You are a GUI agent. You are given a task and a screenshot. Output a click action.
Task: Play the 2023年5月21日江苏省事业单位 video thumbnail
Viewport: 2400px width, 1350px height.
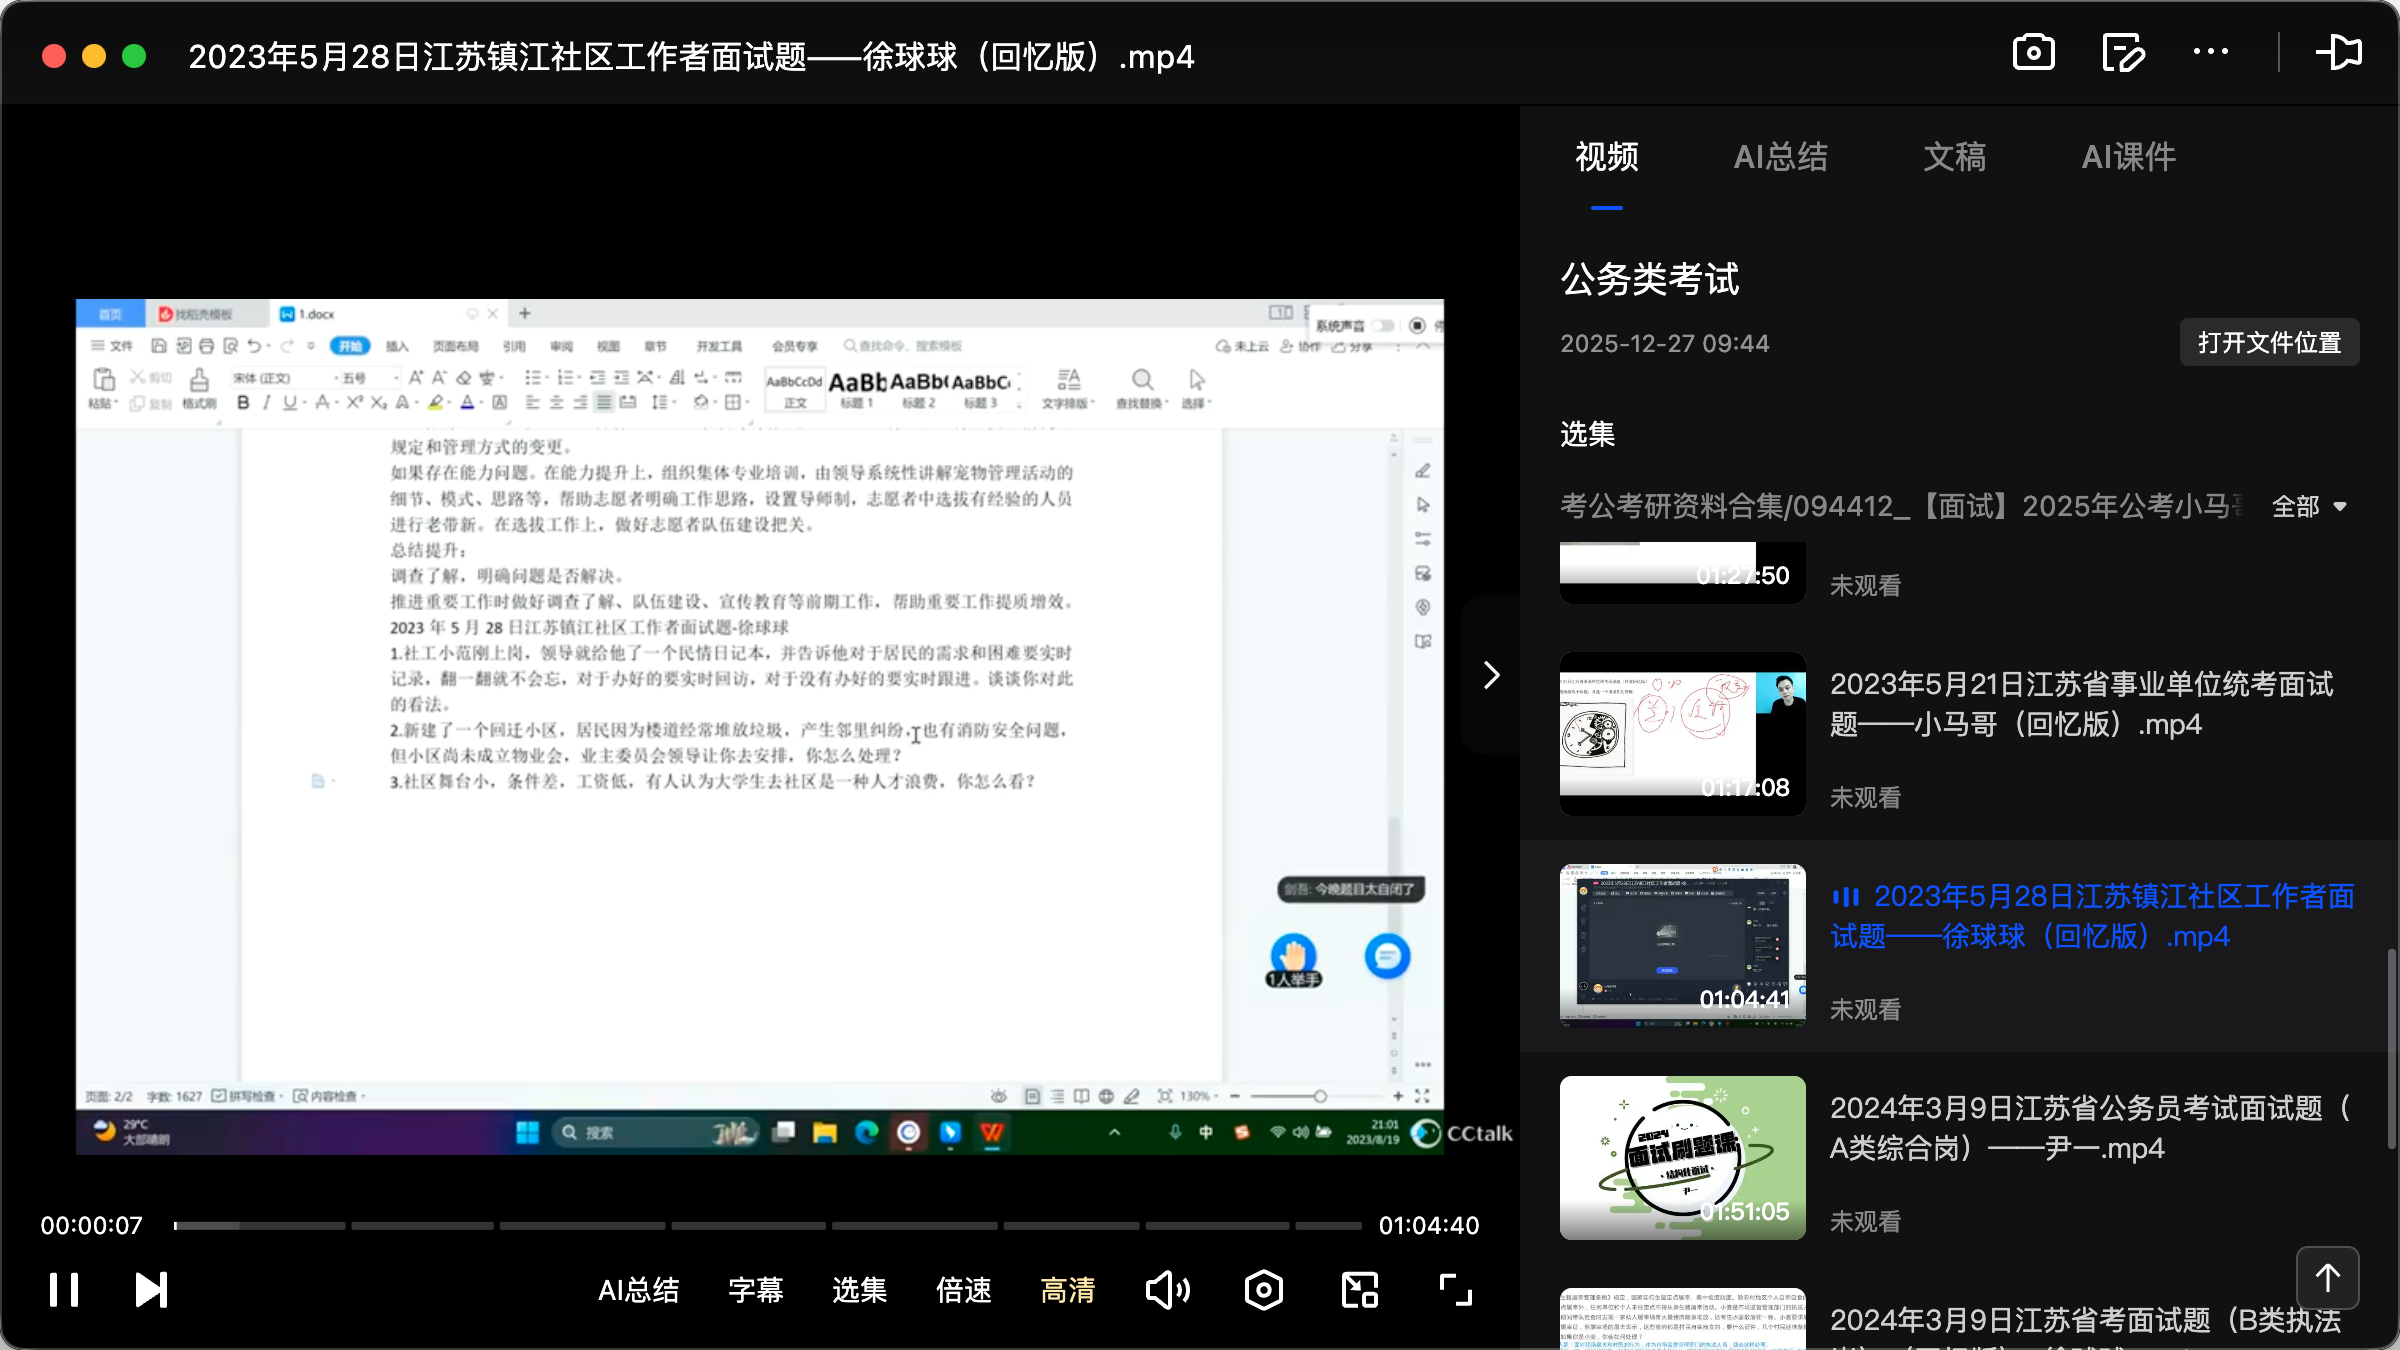point(1681,735)
